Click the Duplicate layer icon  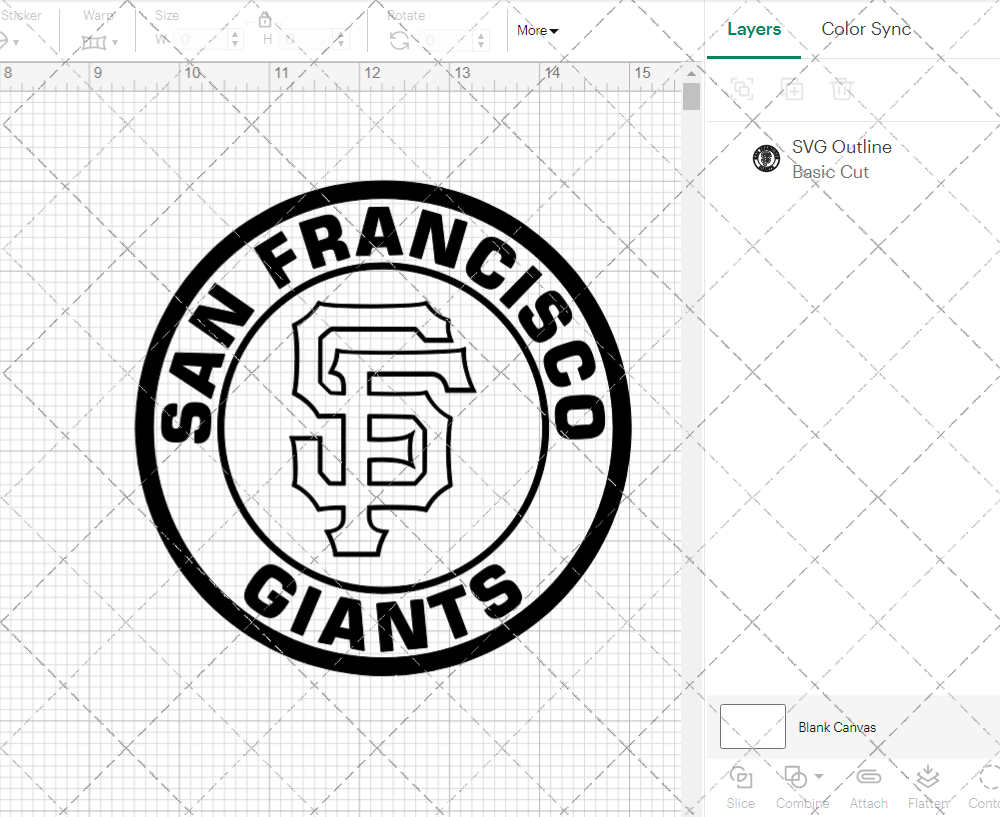coord(792,89)
